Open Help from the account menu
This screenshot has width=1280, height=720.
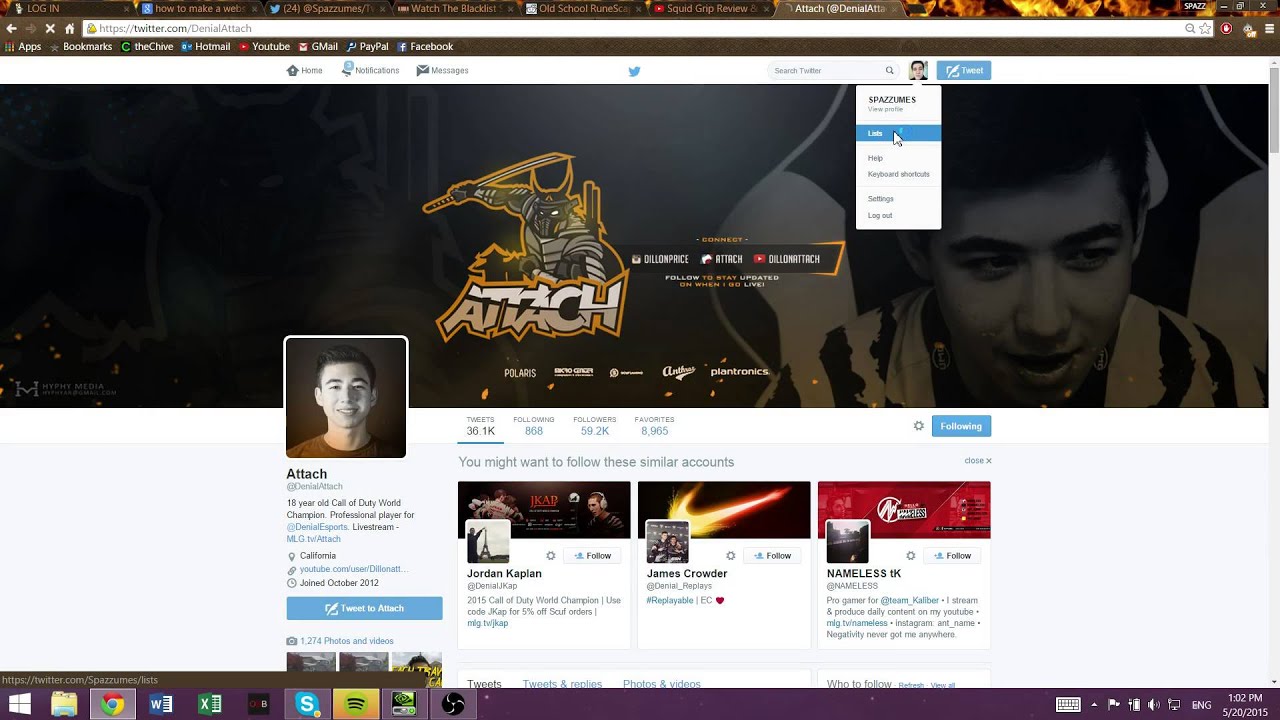tap(875, 158)
